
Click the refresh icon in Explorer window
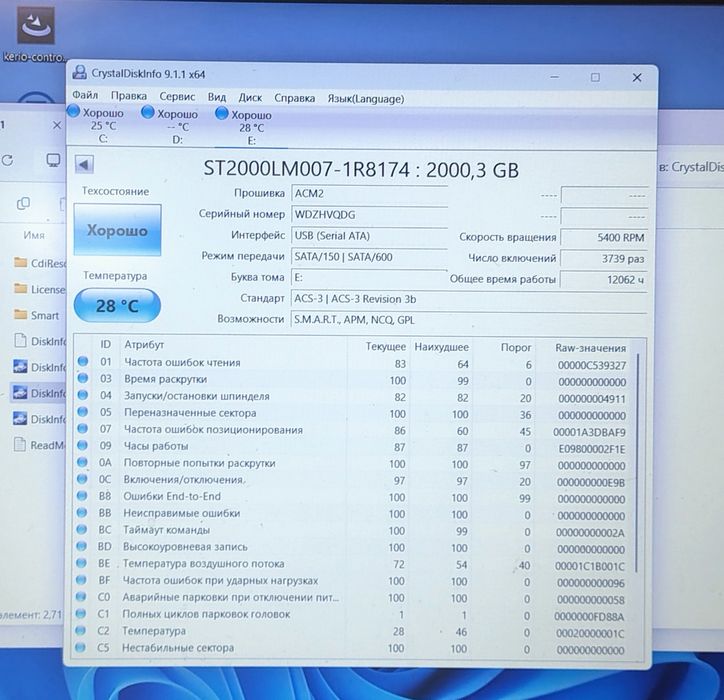[7, 160]
